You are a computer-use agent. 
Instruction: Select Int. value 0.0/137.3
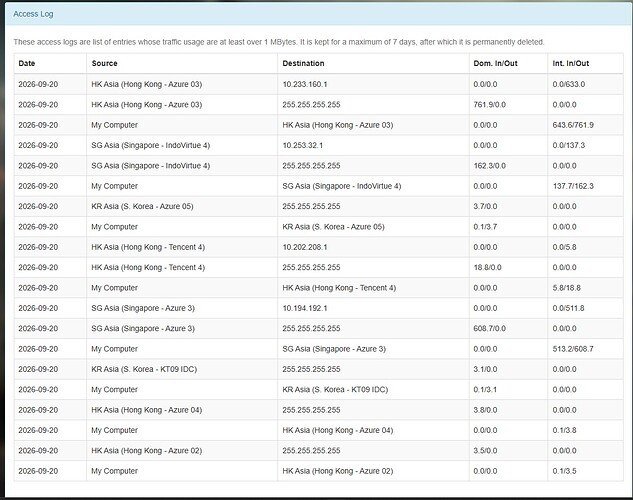(569, 145)
